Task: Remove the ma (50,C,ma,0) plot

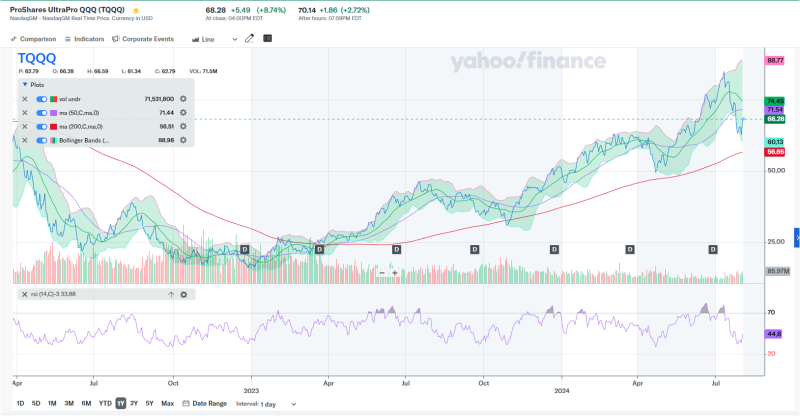Action: tap(25, 113)
